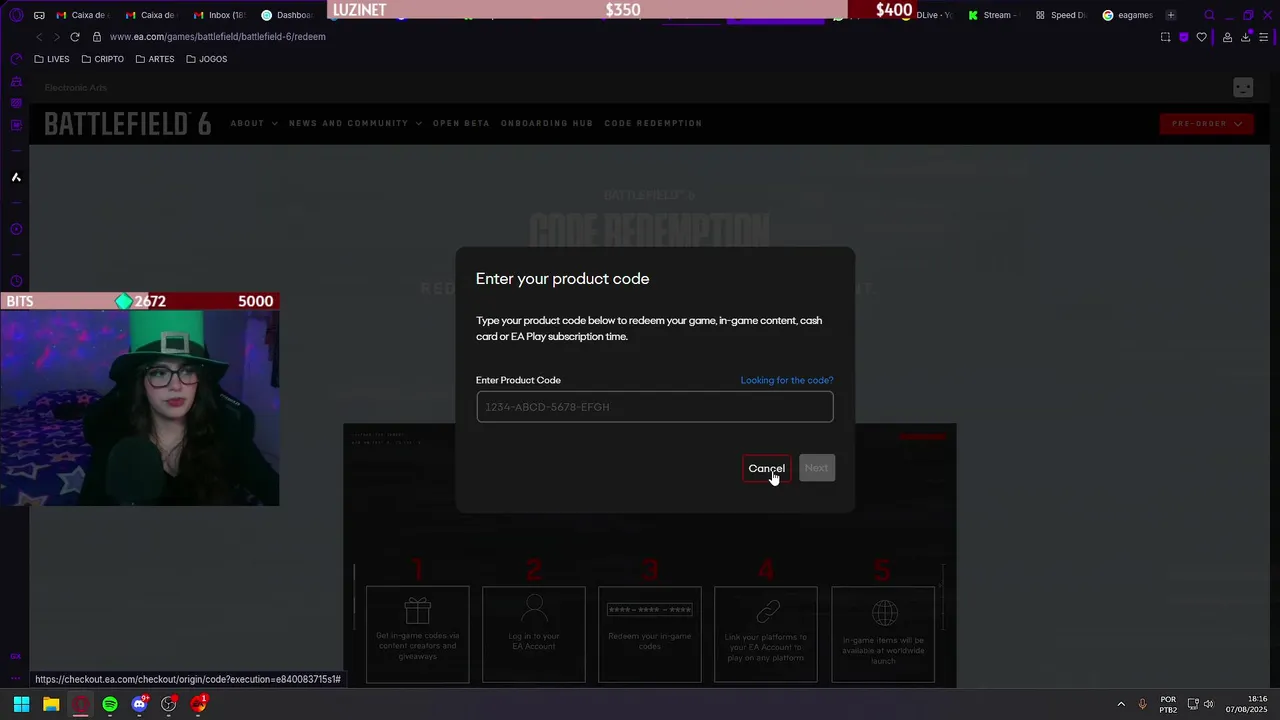Switch to the Speed Dial tab
Screen dimensions: 1280x720
[x=1061, y=15]
